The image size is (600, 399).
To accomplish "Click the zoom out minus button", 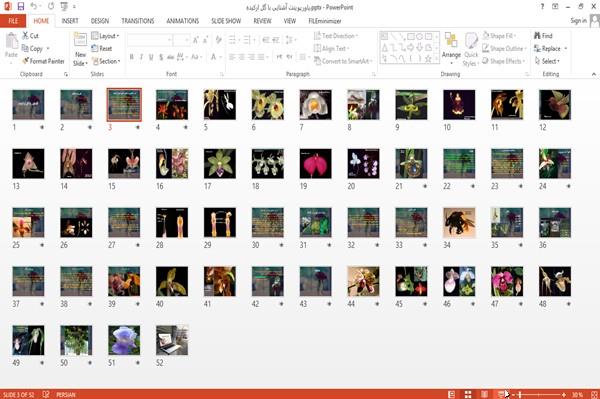I will pos(514,394).
